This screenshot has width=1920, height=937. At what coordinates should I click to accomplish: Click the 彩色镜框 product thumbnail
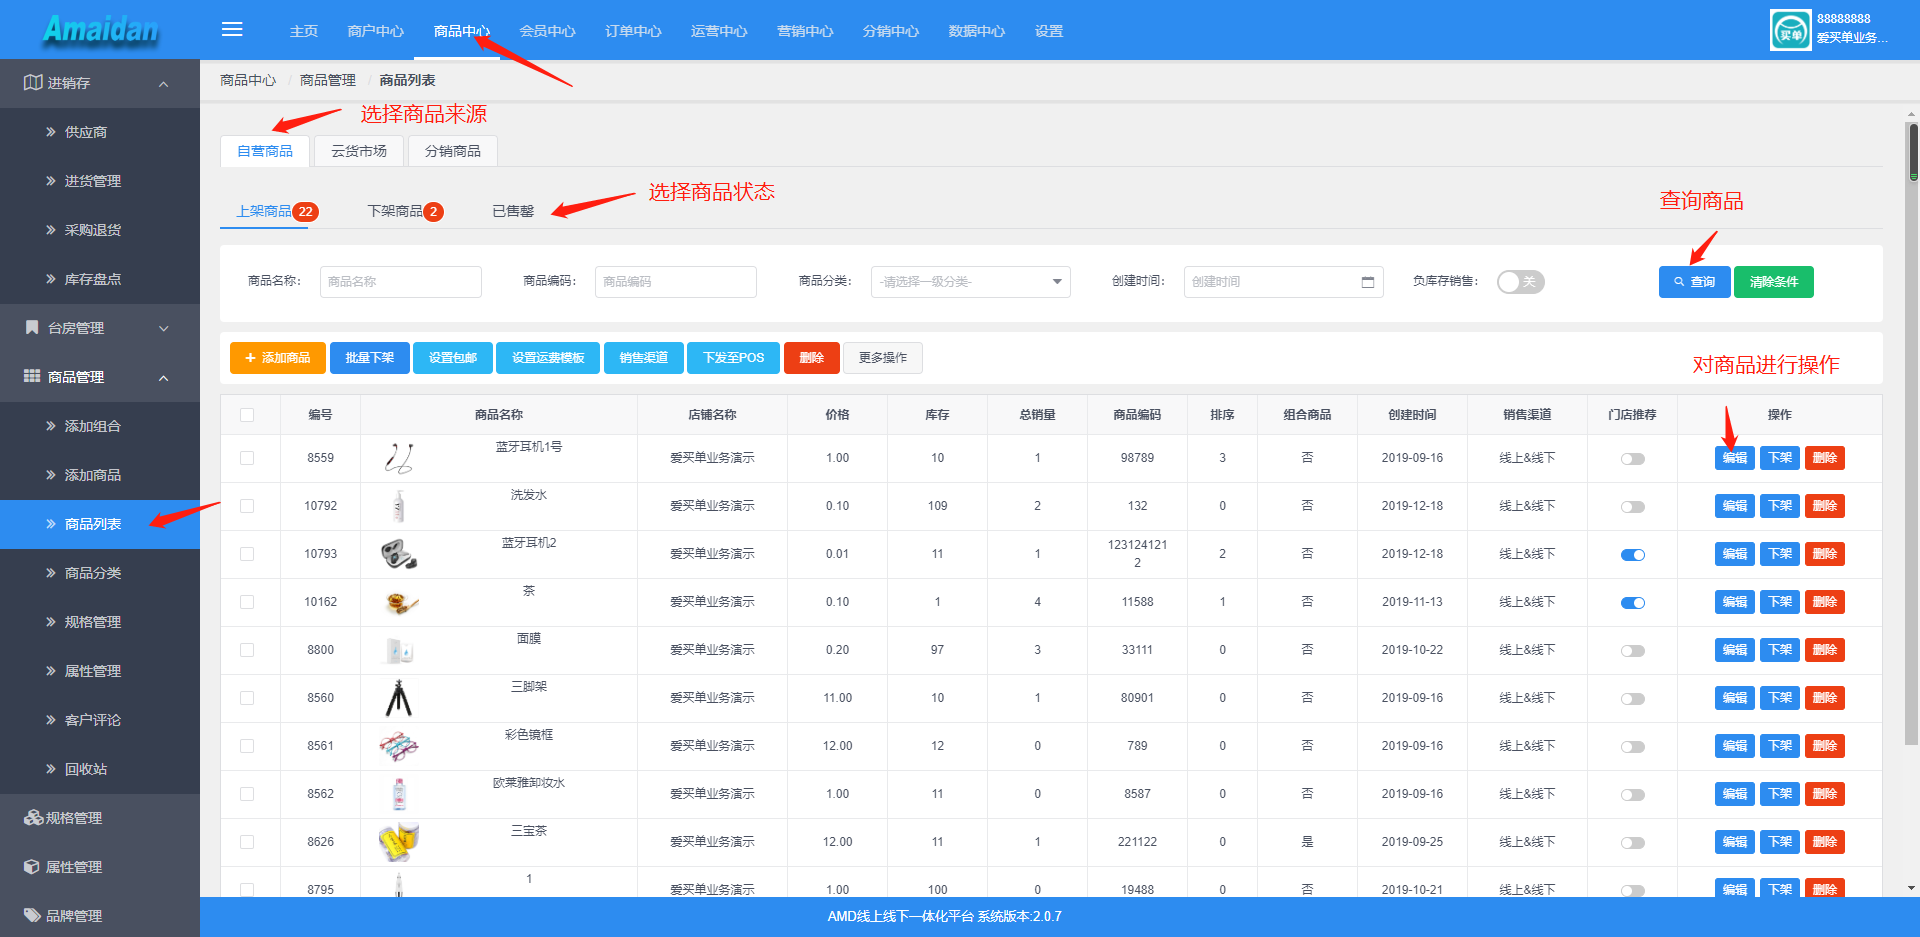click(399, 747)
